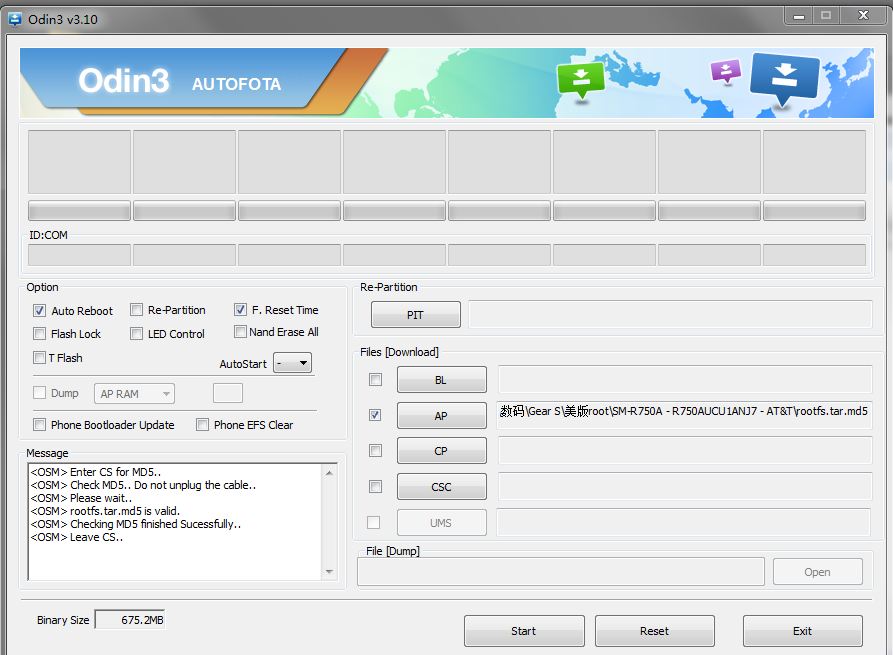
Task: Click the PIT file path field
Action: [670, 314]
